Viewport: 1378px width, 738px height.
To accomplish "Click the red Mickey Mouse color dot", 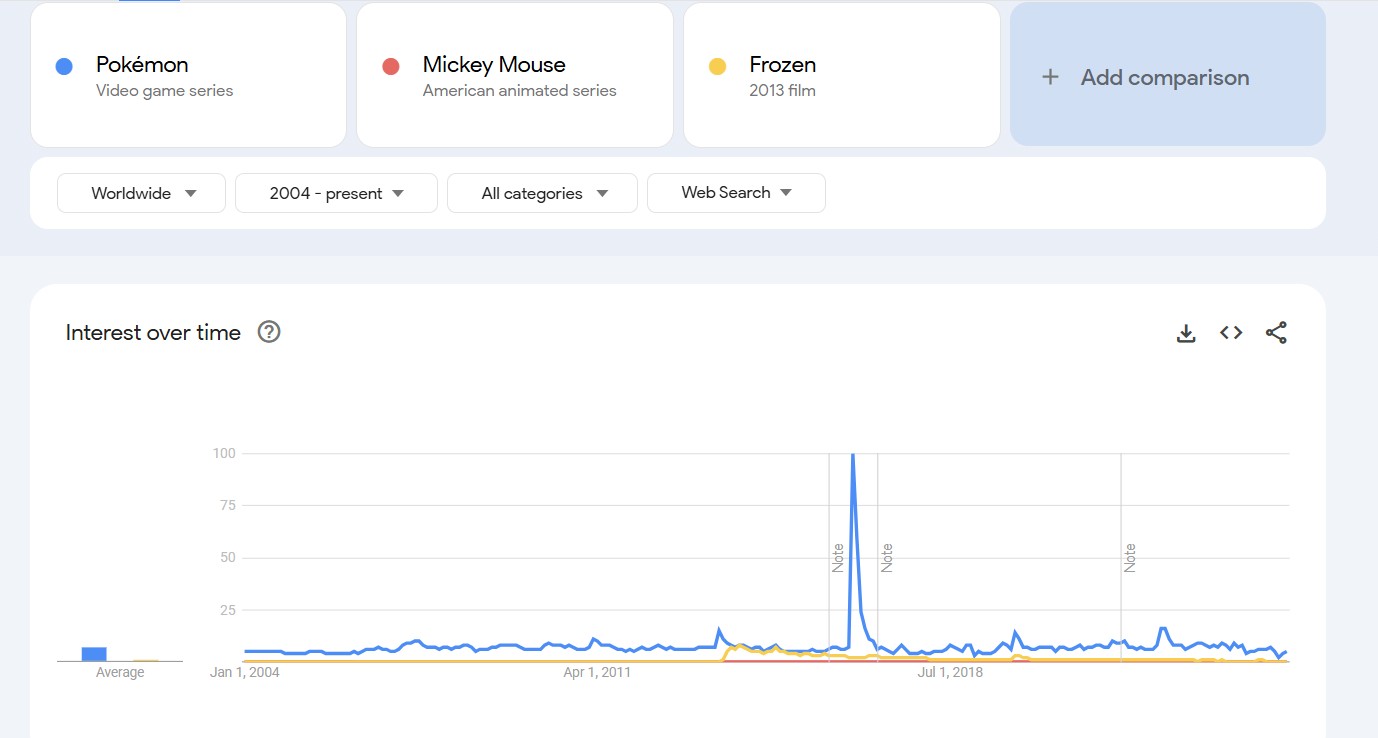I will click(391, 66).
